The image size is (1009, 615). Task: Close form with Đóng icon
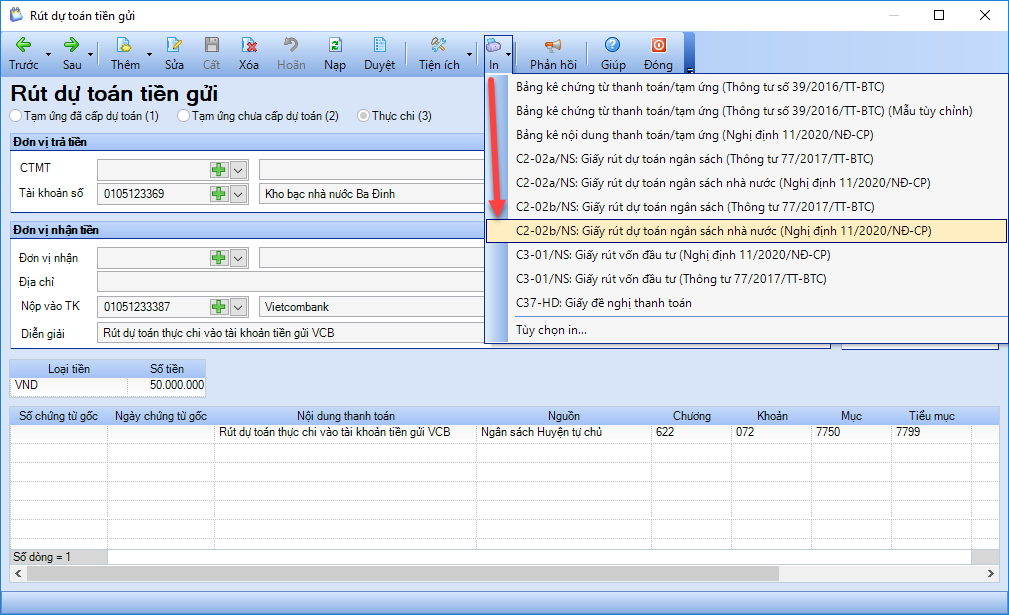658,44
